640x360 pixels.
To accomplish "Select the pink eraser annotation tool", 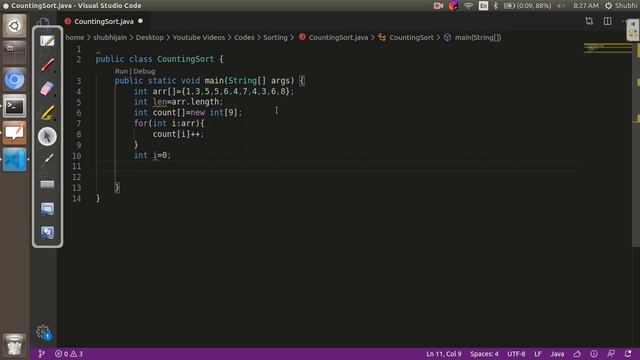I will click(47, 89).
